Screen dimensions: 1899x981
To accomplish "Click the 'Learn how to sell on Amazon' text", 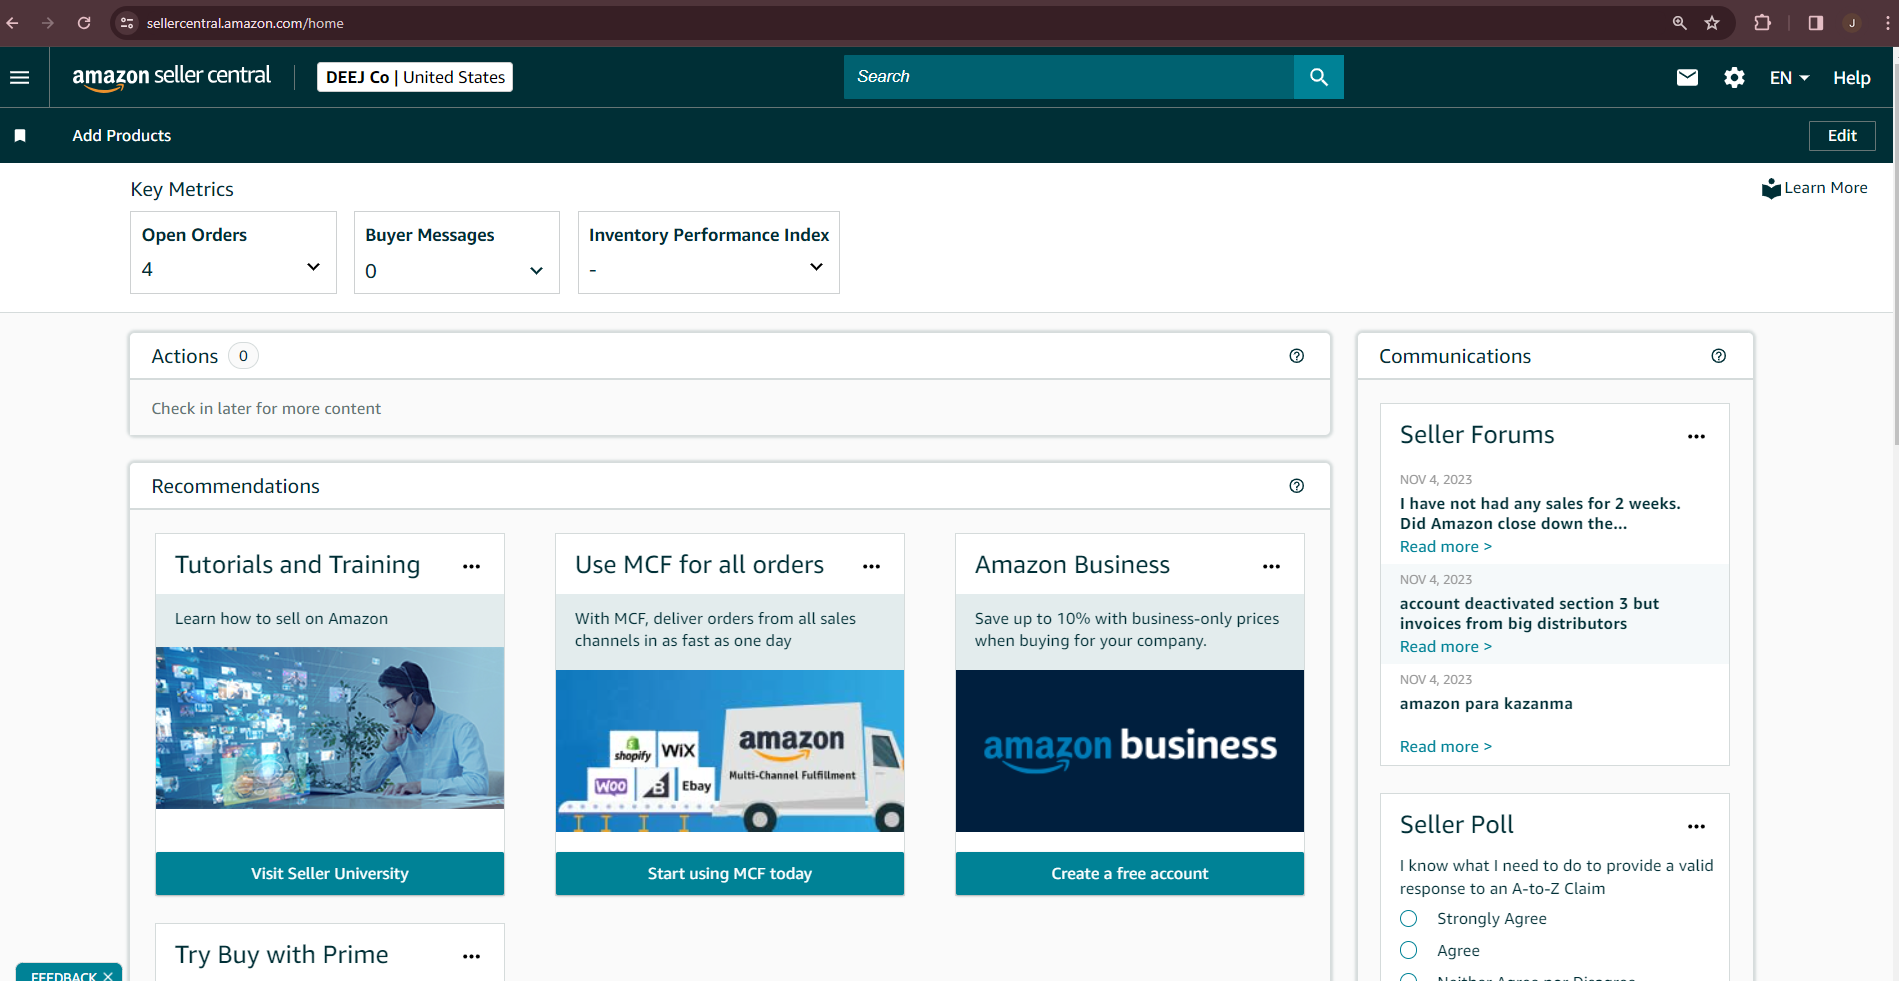I will (281, 619).
